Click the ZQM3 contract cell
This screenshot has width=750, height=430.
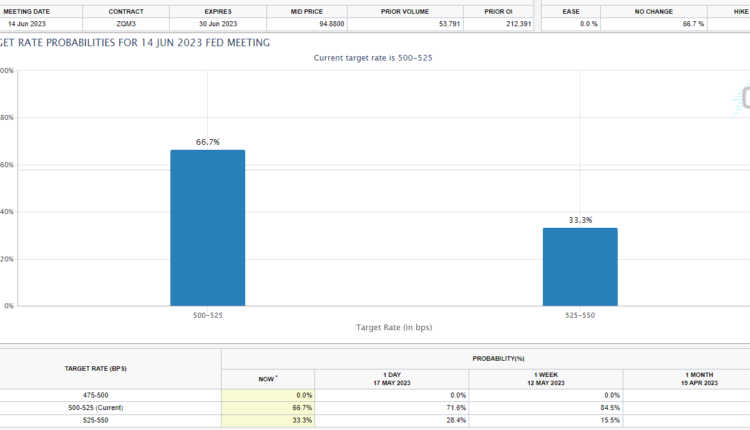coord(126,23)
